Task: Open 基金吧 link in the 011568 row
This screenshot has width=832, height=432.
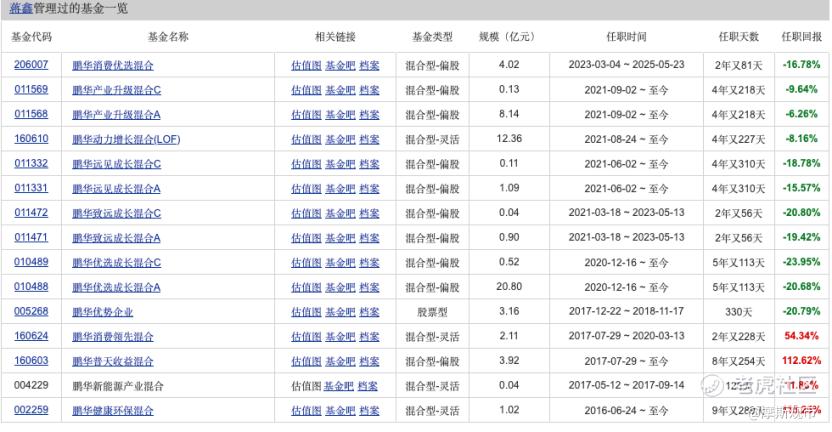Action: point(340,115)
